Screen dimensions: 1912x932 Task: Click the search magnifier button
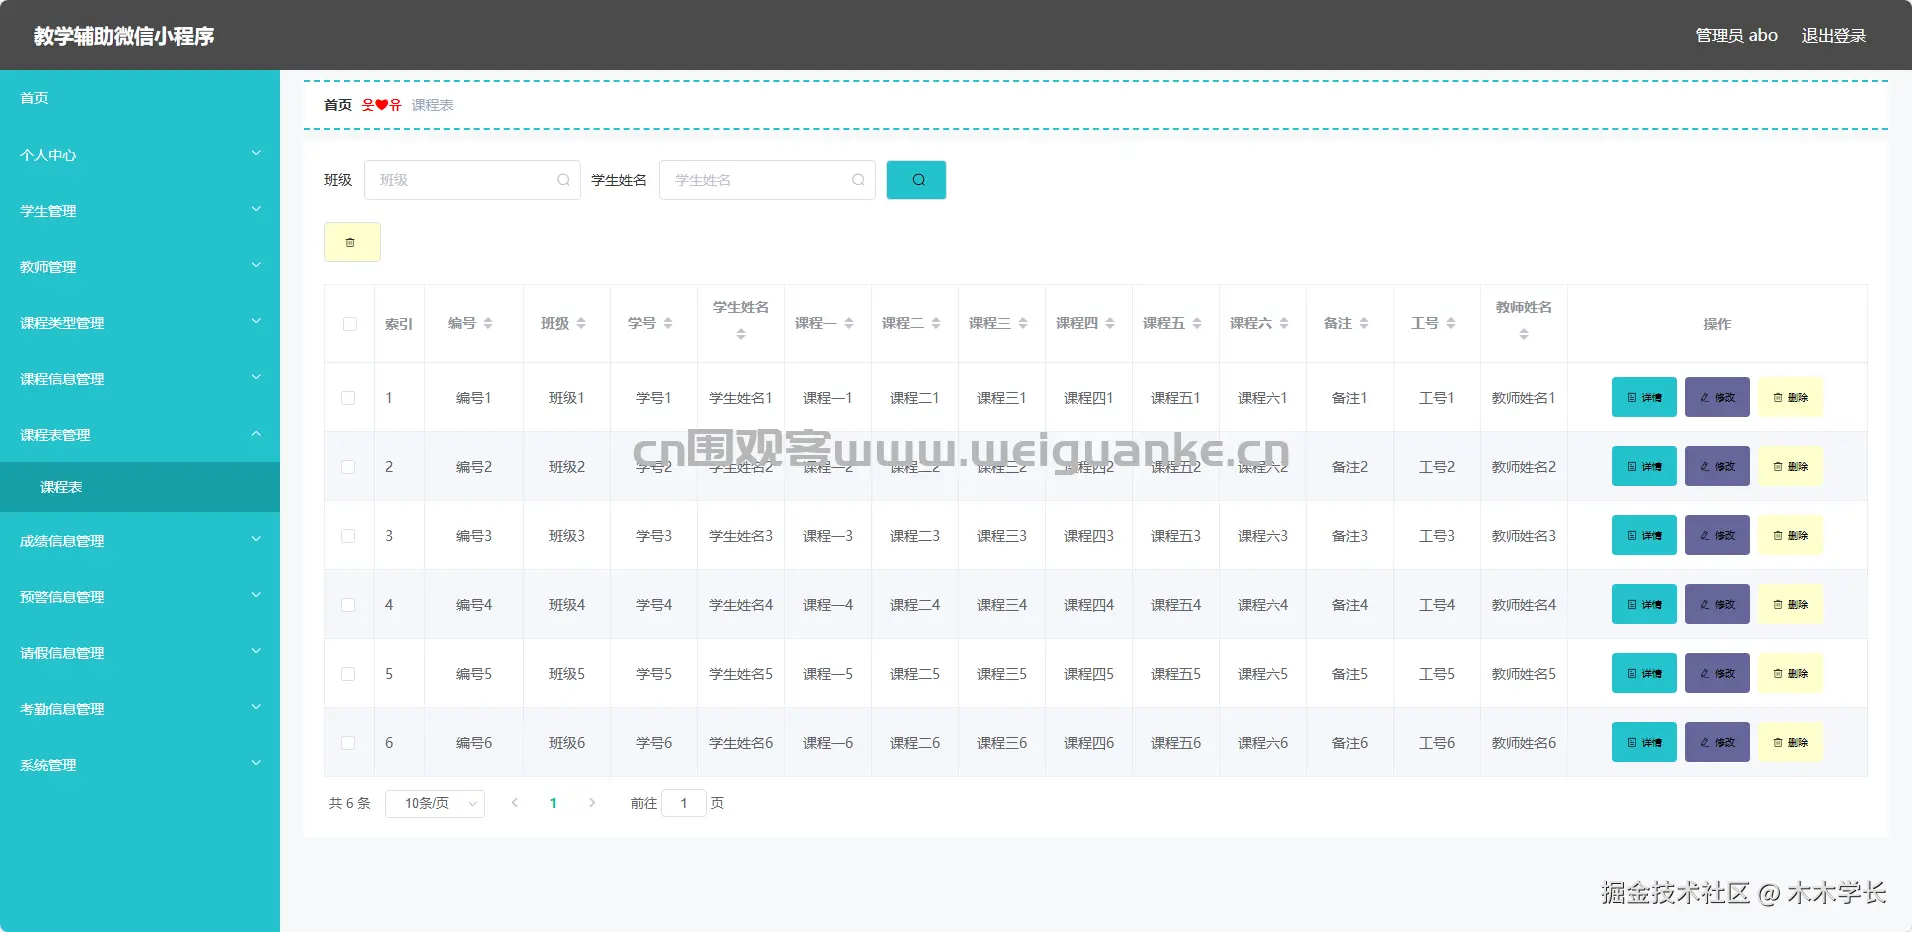pyautogui.click(x=916, y=180)
